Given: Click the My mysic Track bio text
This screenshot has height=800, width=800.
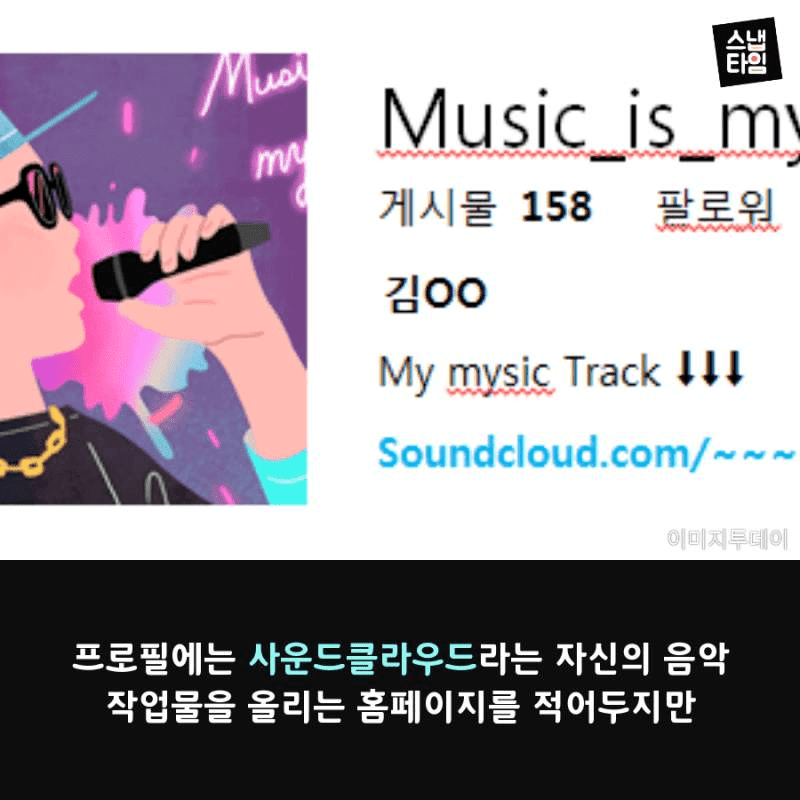Looking at the screenshot, I should click(519, 372).
